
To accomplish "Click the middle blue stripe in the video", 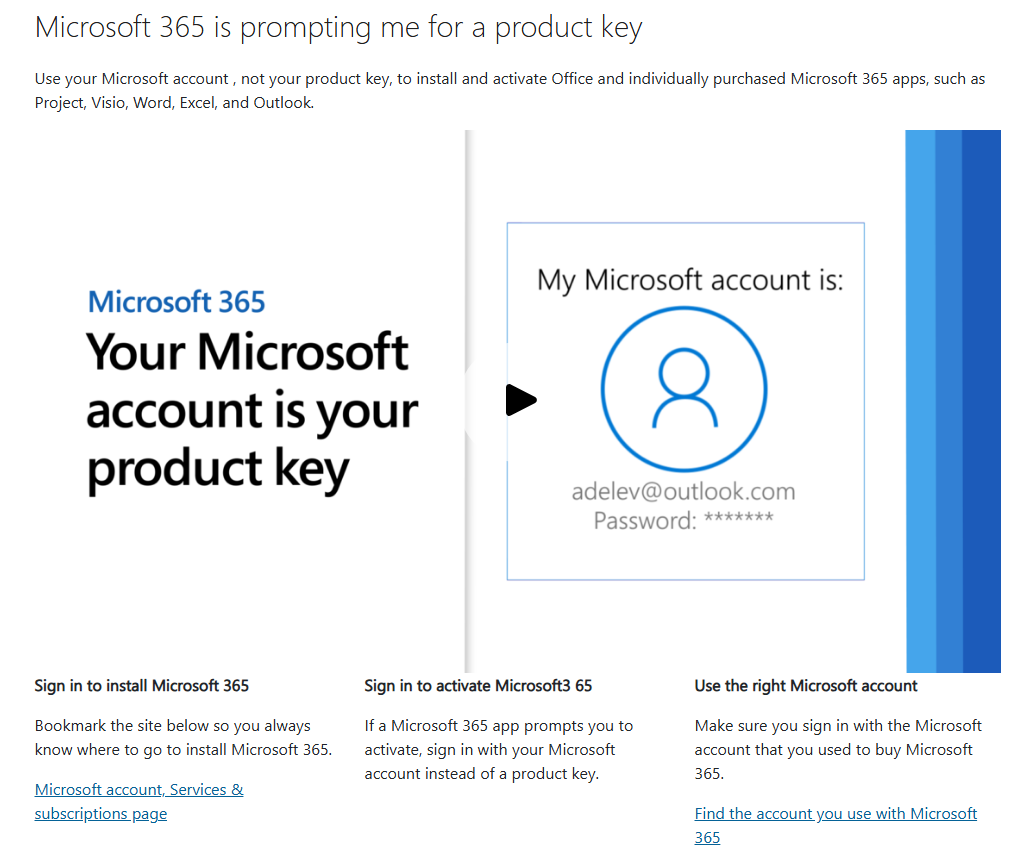I will (948, 401).
